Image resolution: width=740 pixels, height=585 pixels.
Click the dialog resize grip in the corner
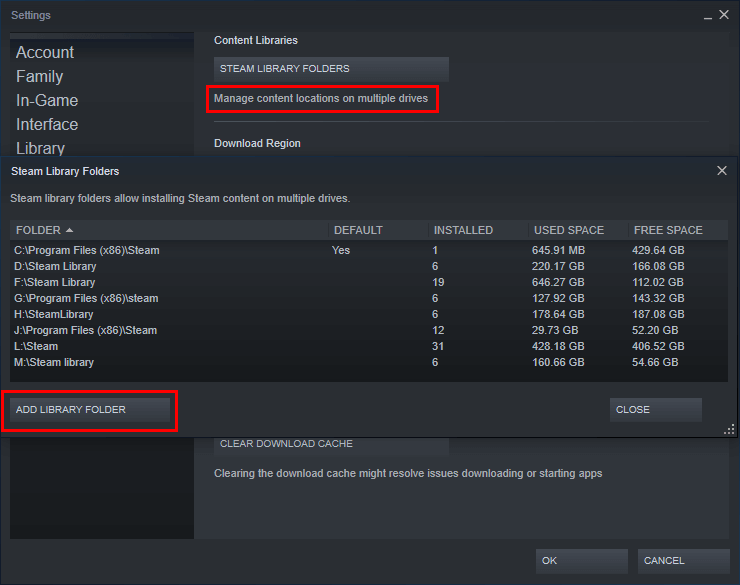point(729,429)
